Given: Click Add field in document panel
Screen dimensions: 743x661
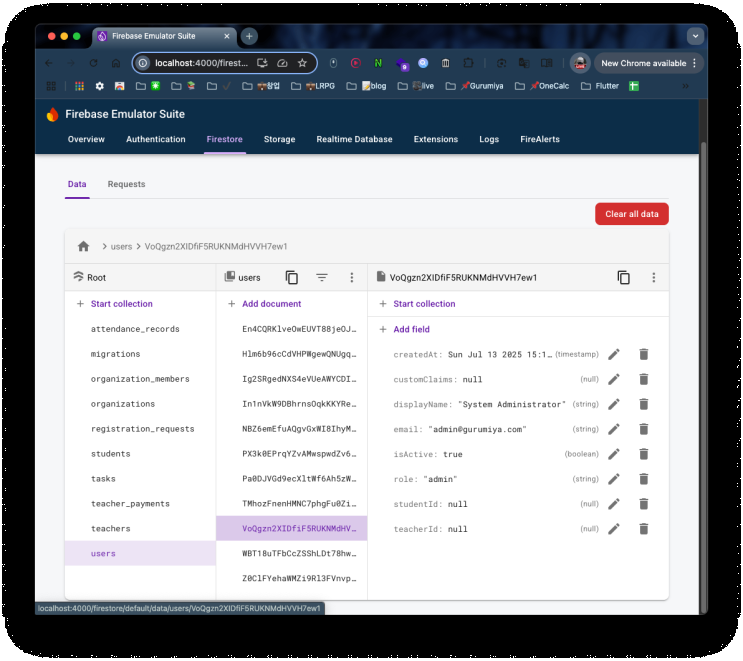Looking at the screenshot, I should coord(411,329).
